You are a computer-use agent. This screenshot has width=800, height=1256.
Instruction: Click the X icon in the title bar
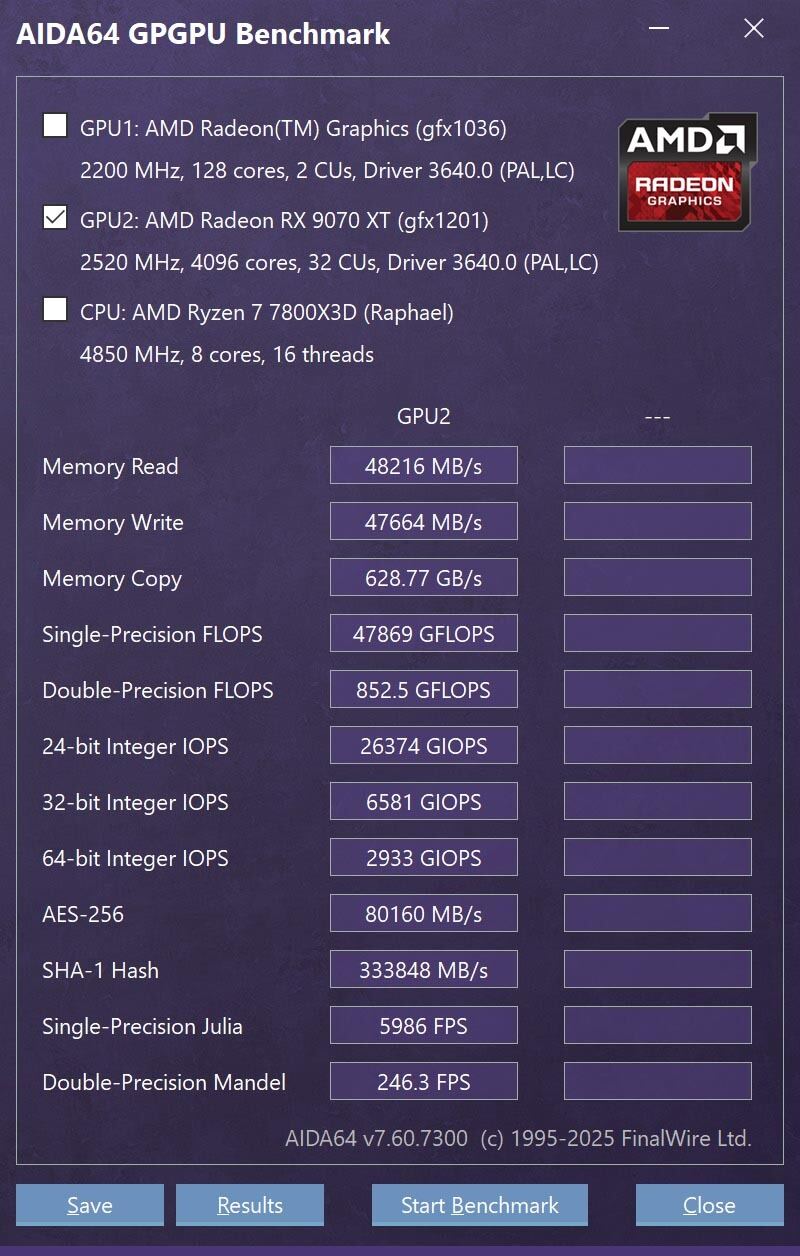click(754, 29)
